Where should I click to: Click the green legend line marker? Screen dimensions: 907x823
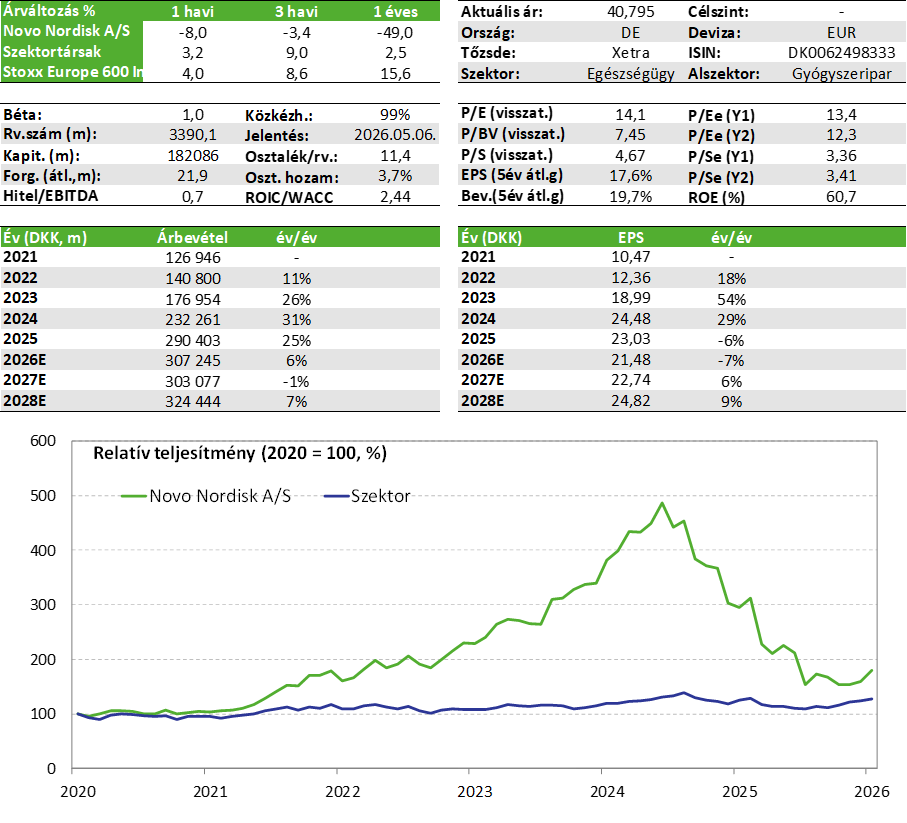pos(134,495)
